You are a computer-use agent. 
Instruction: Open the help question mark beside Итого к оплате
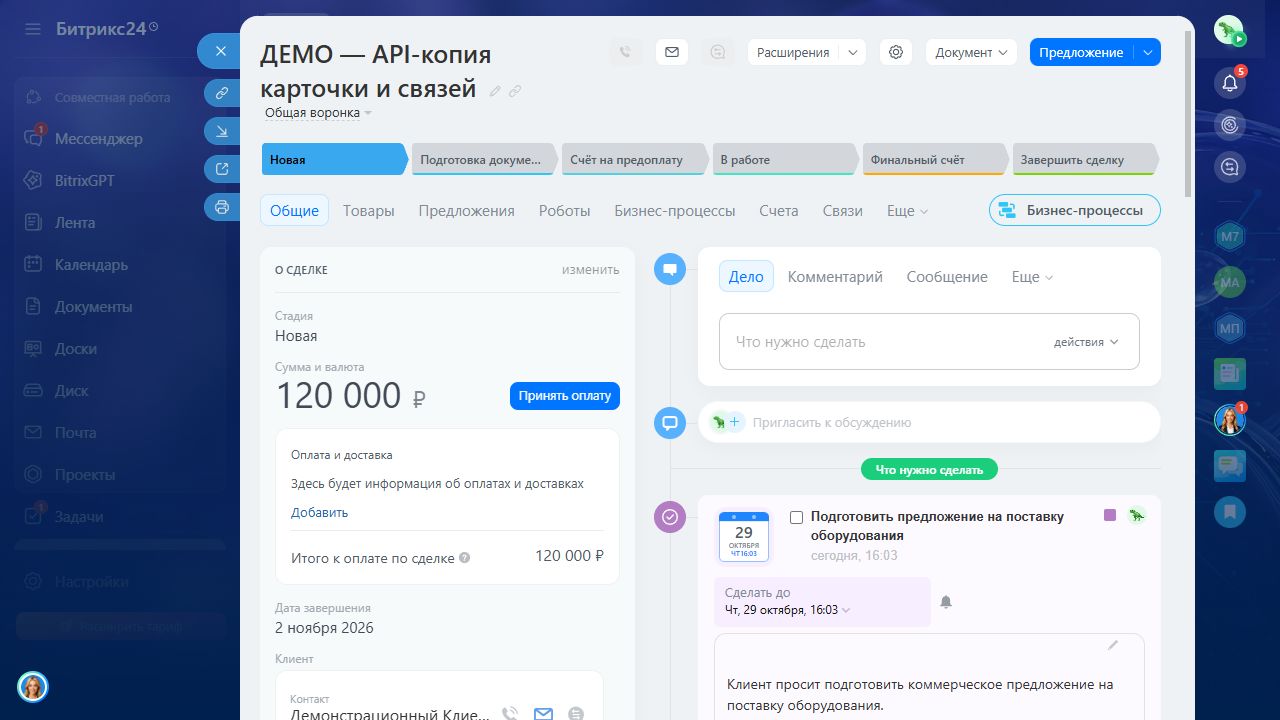click(x=465, y=559)
